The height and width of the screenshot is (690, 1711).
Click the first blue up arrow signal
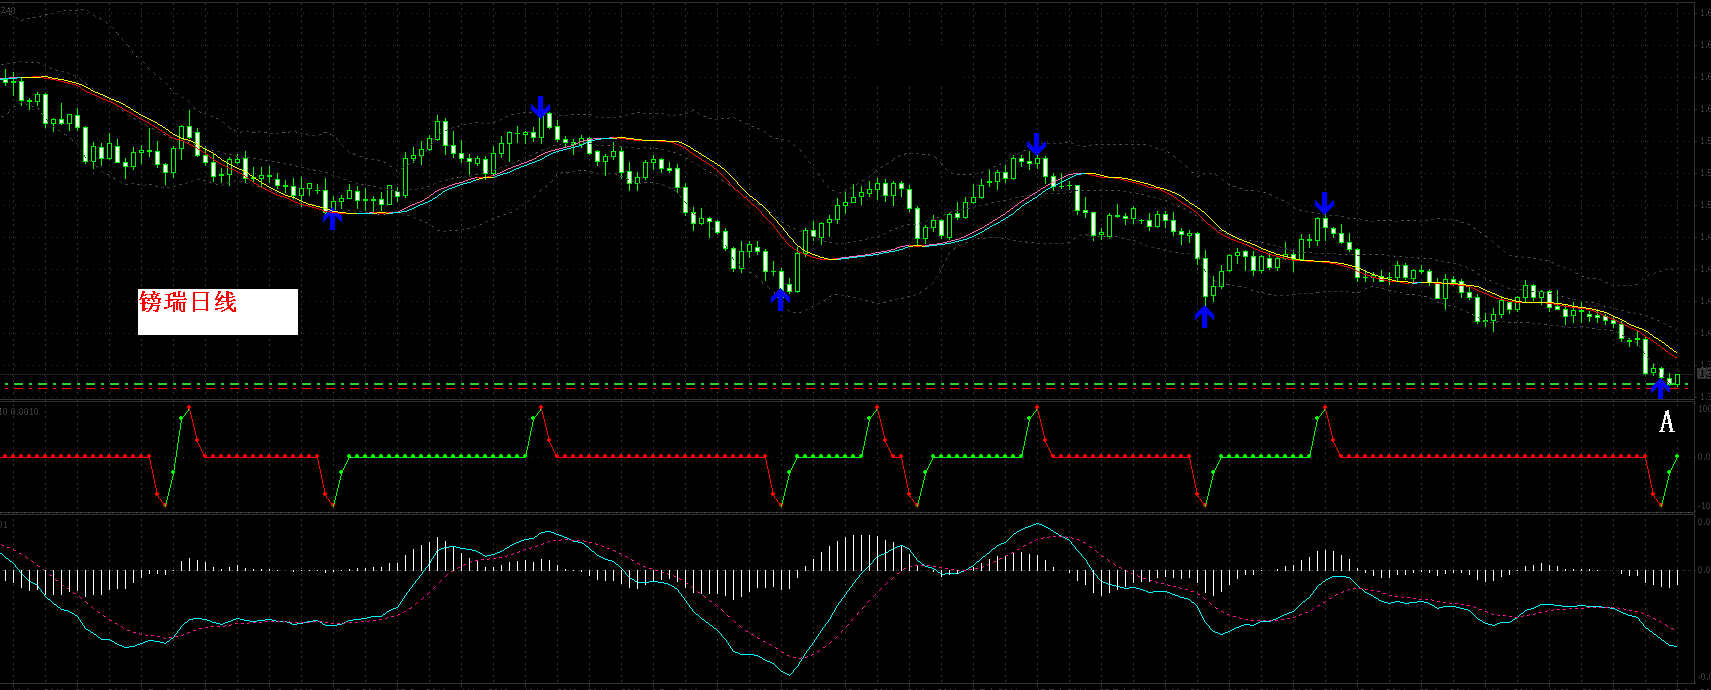[332, 219]
